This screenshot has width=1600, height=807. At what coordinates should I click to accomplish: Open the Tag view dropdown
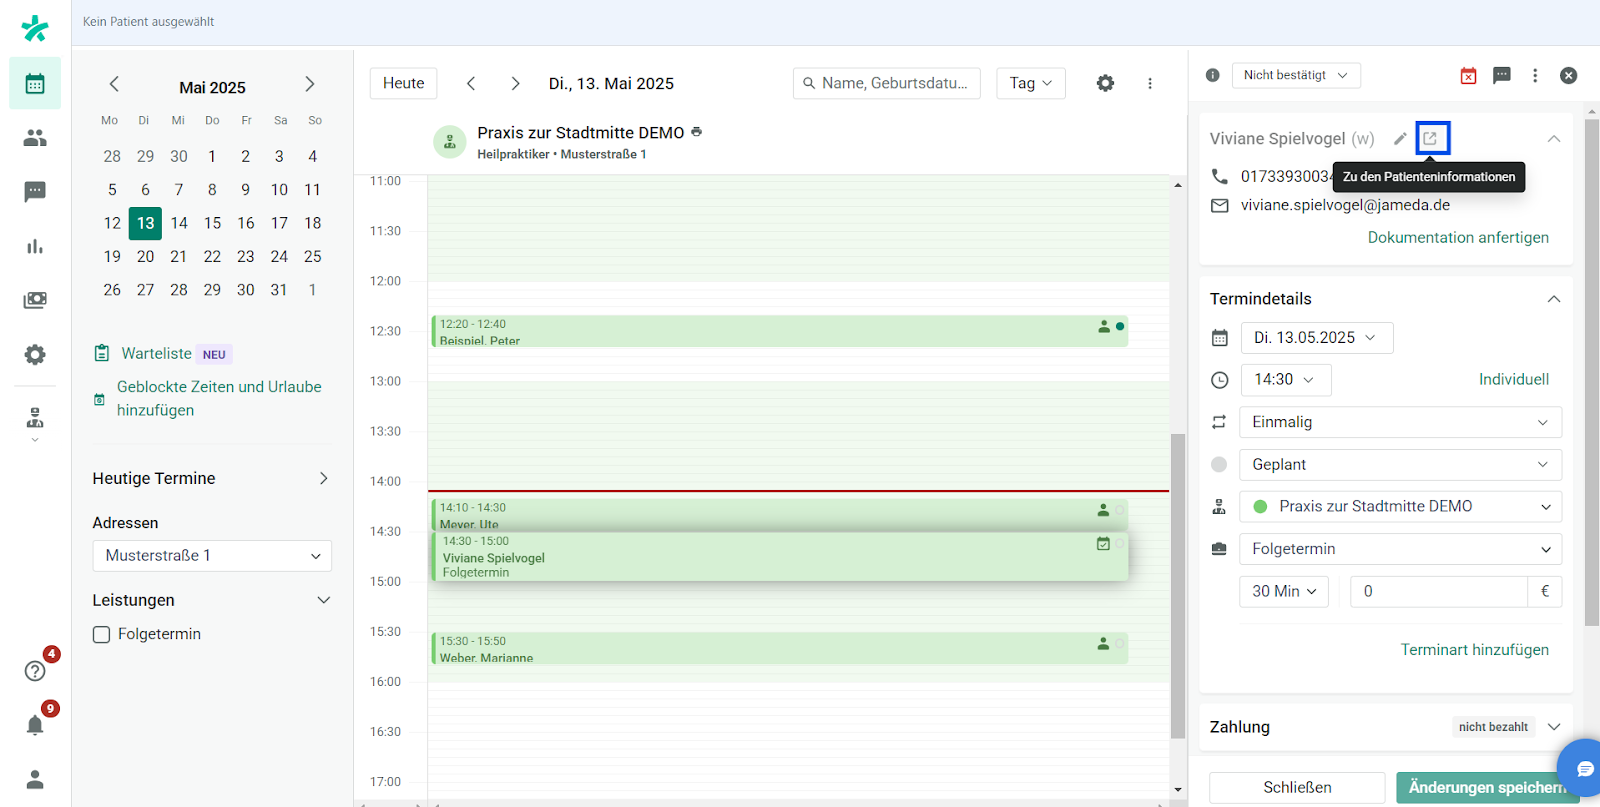(1030, 83)
